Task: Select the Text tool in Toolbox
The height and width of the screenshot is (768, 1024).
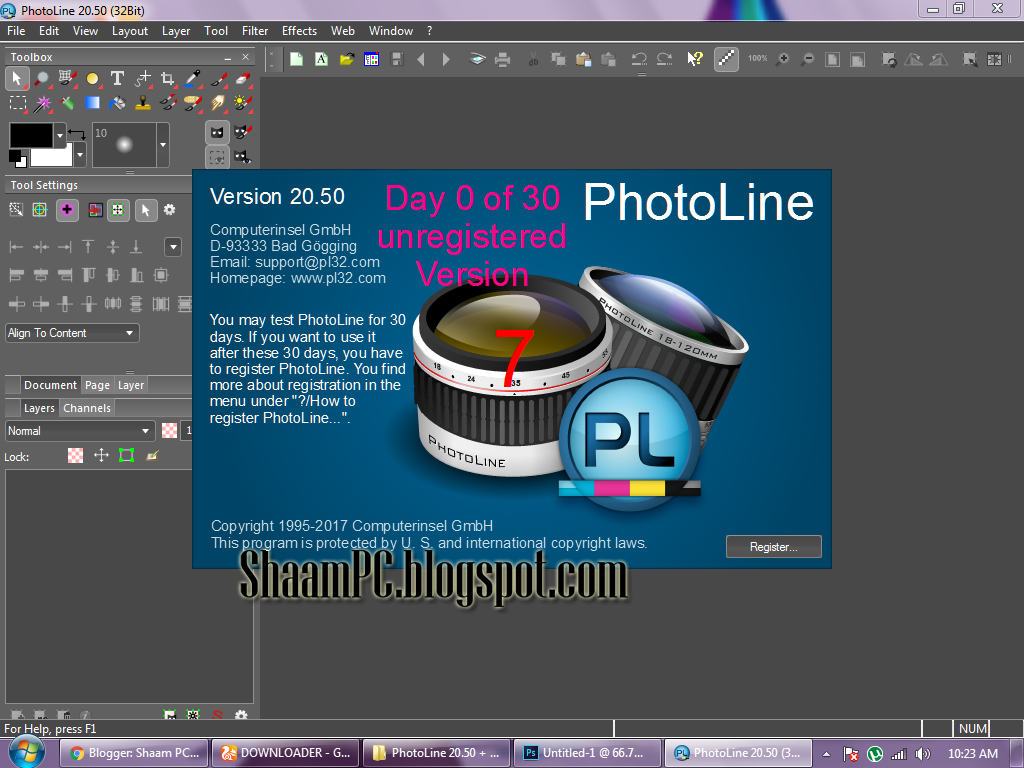Action: point(117,79)
